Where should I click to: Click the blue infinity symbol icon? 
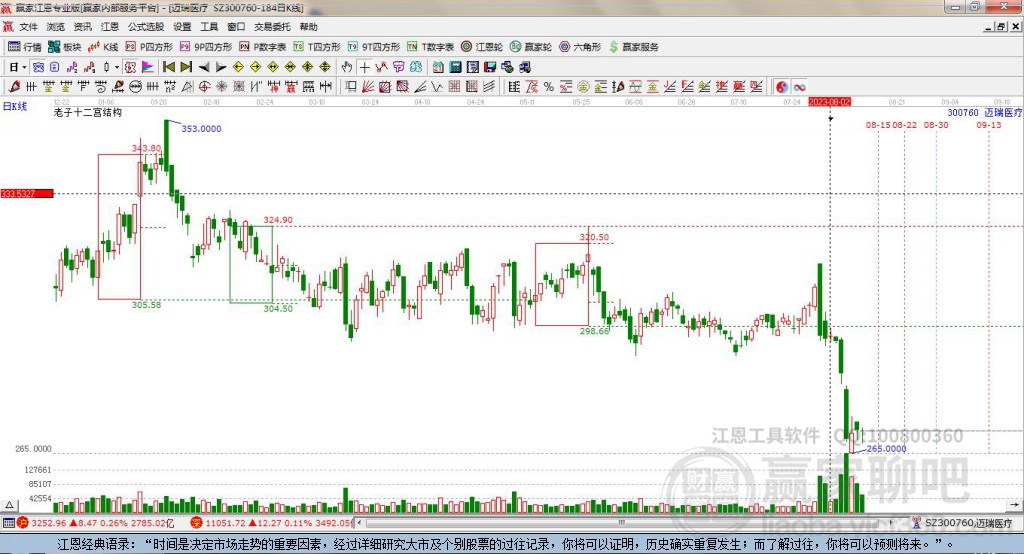(799, 87)
